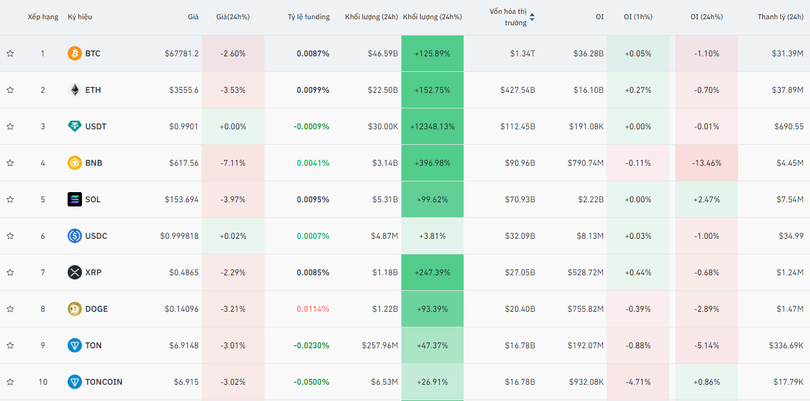Toggle favorite star for BTC row

click(x=10, y=53)
